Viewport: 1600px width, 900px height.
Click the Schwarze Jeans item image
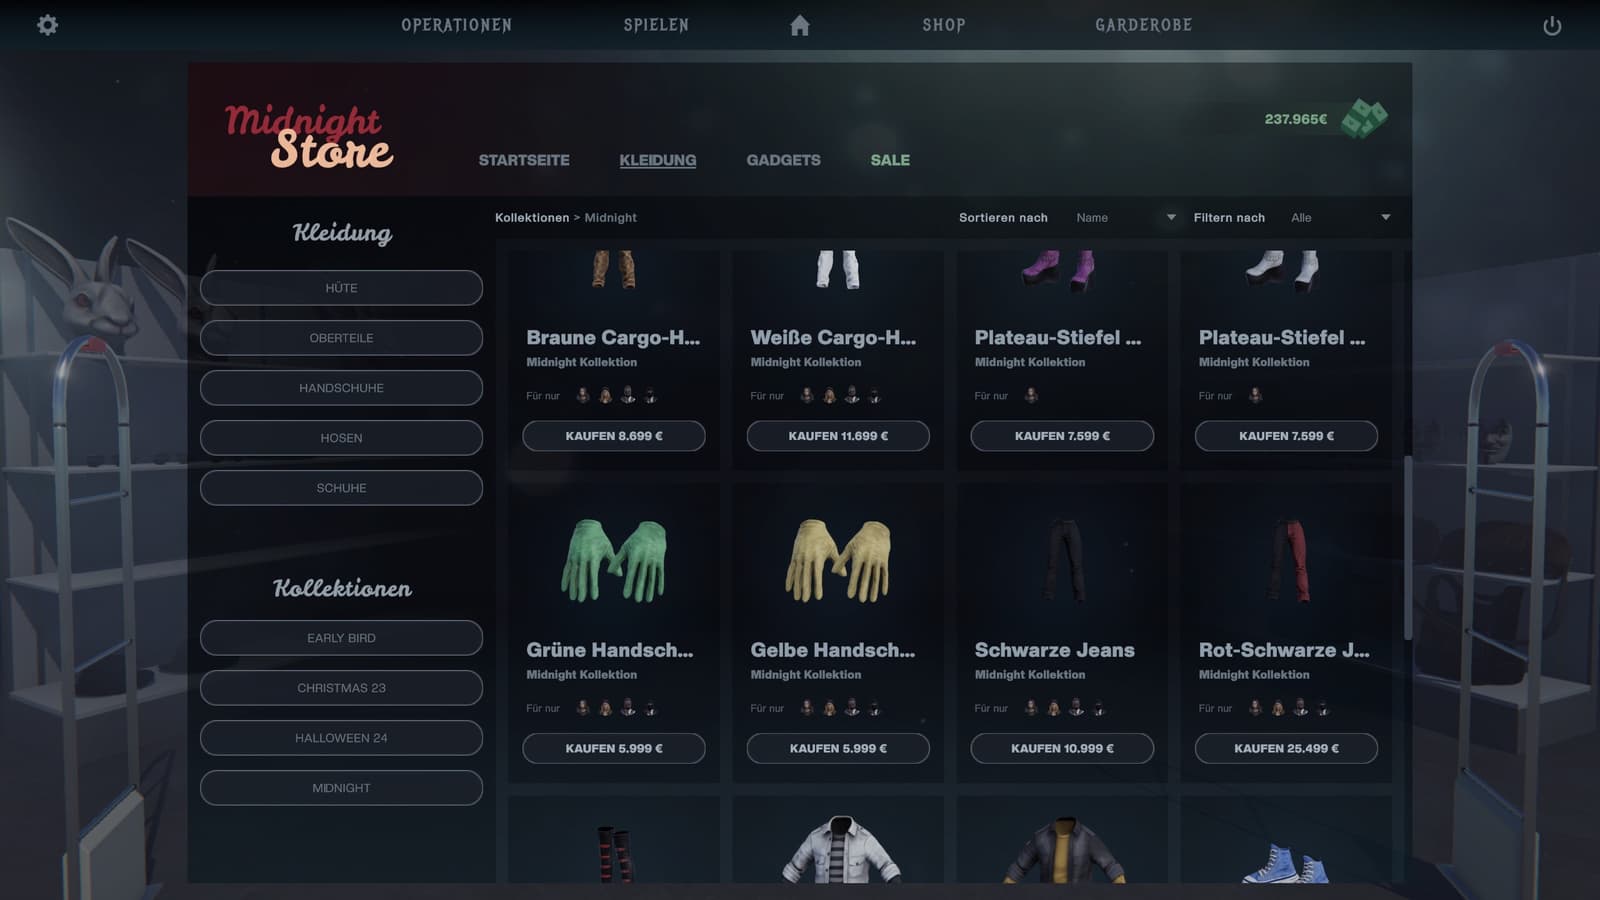point(1064,560)
